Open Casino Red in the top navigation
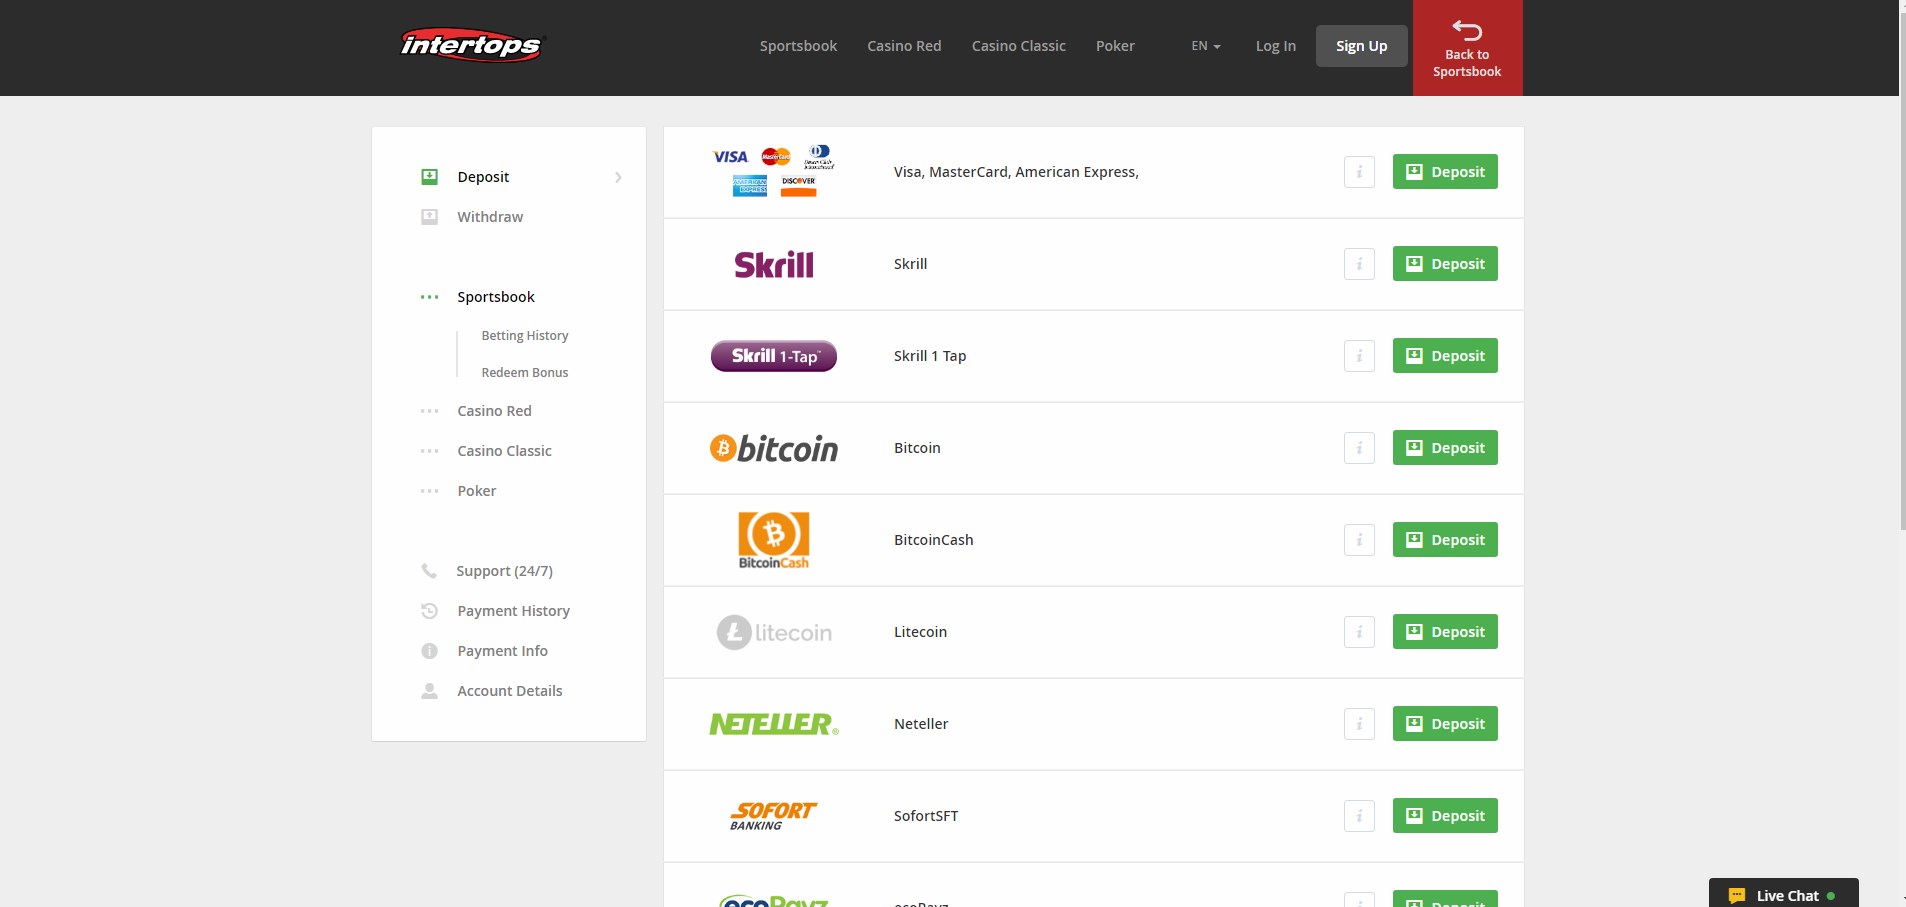 [904, 46]
